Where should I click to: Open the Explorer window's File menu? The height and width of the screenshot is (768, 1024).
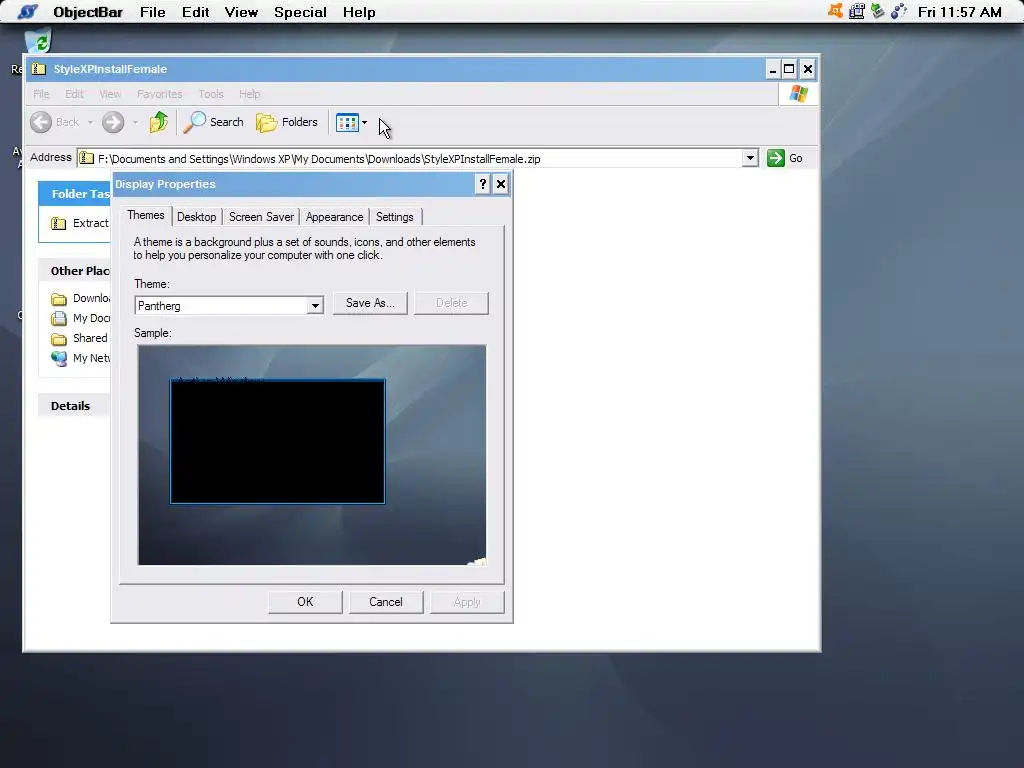[x=41, y=94]
